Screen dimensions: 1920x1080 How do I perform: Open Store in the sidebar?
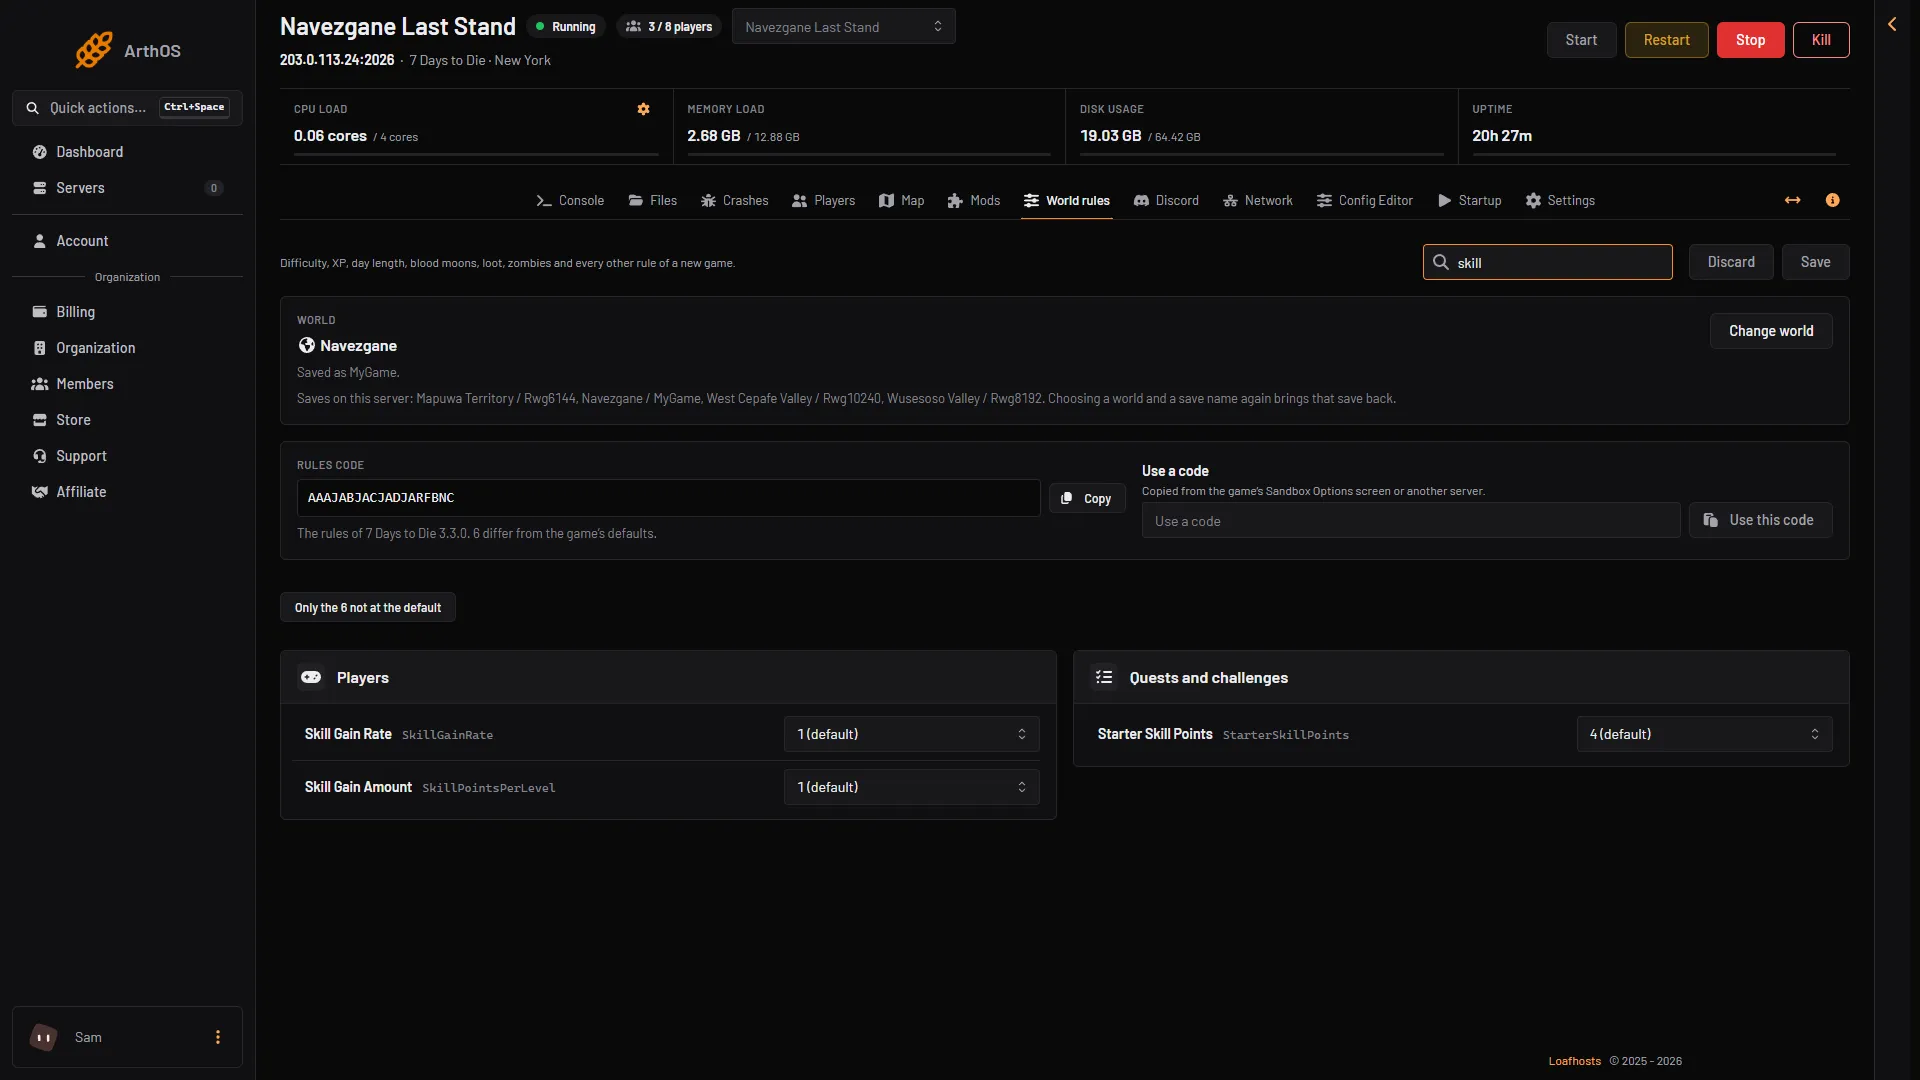(x=127, y=420)
